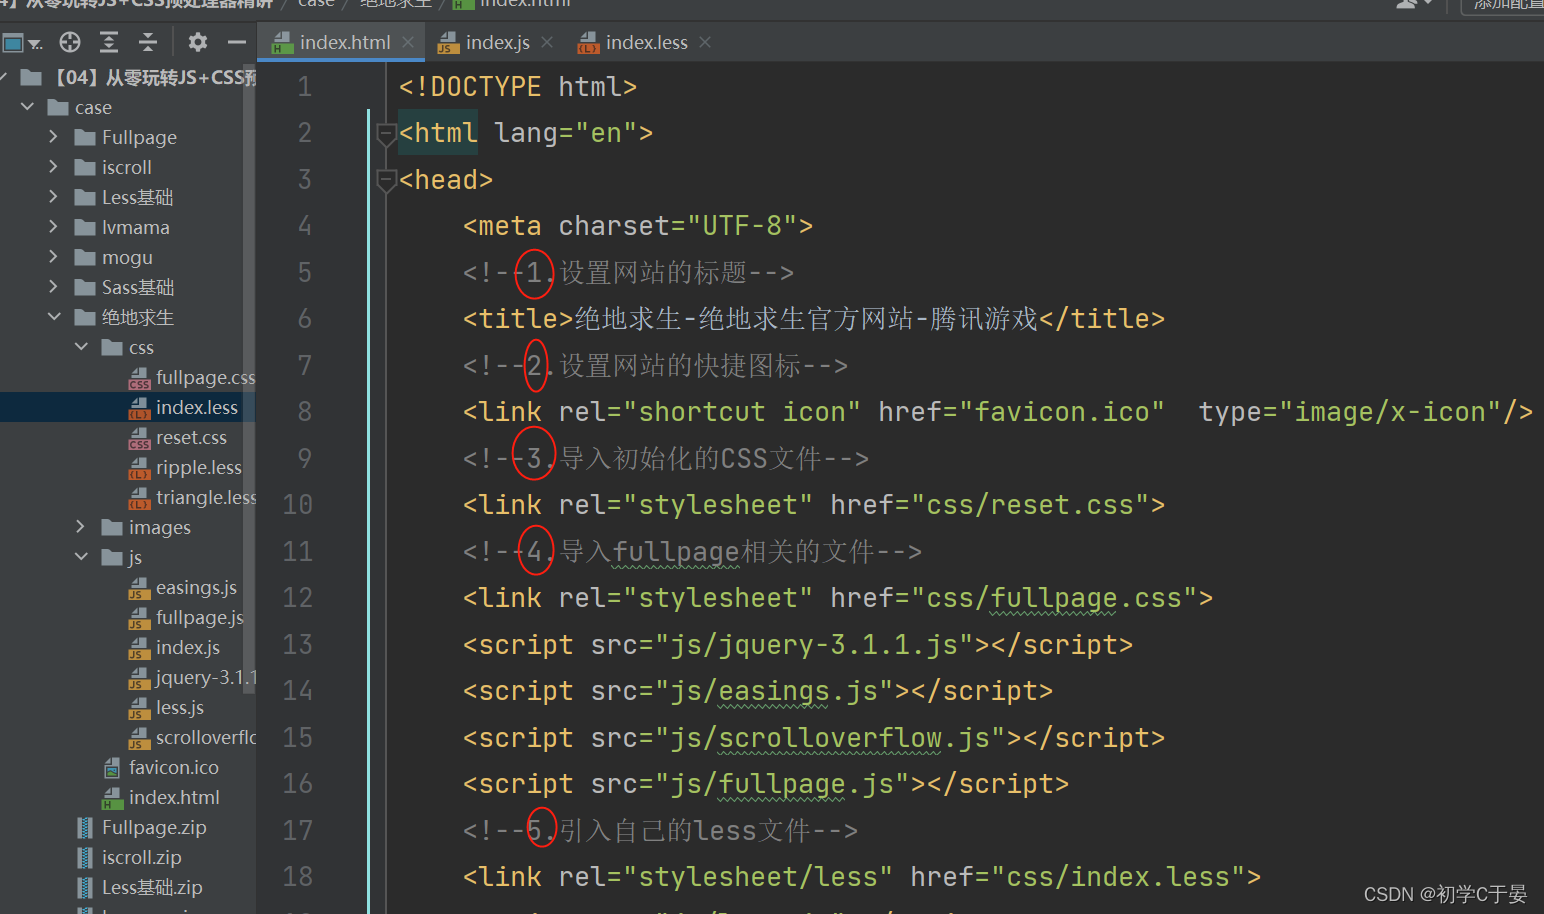Click the favicon.ico file icon
Screen dimensions: 1544x914
(x=113, y=768)
